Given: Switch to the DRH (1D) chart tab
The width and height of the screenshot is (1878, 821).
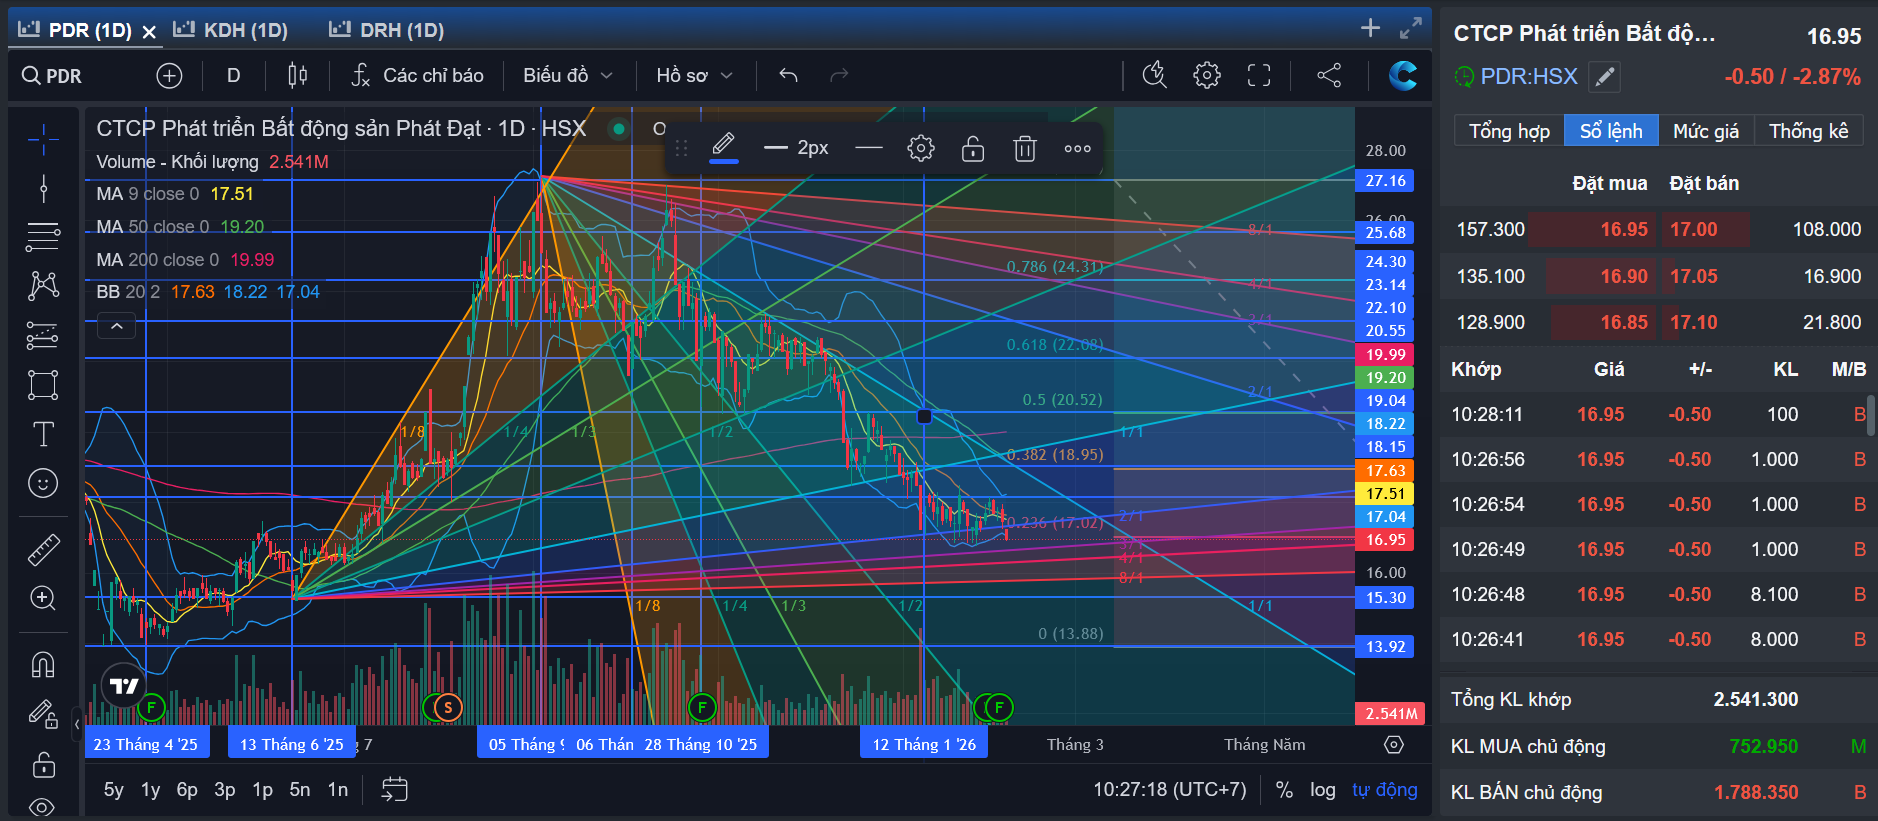Looking at the screenshot, I should click(x=388, y=30).
